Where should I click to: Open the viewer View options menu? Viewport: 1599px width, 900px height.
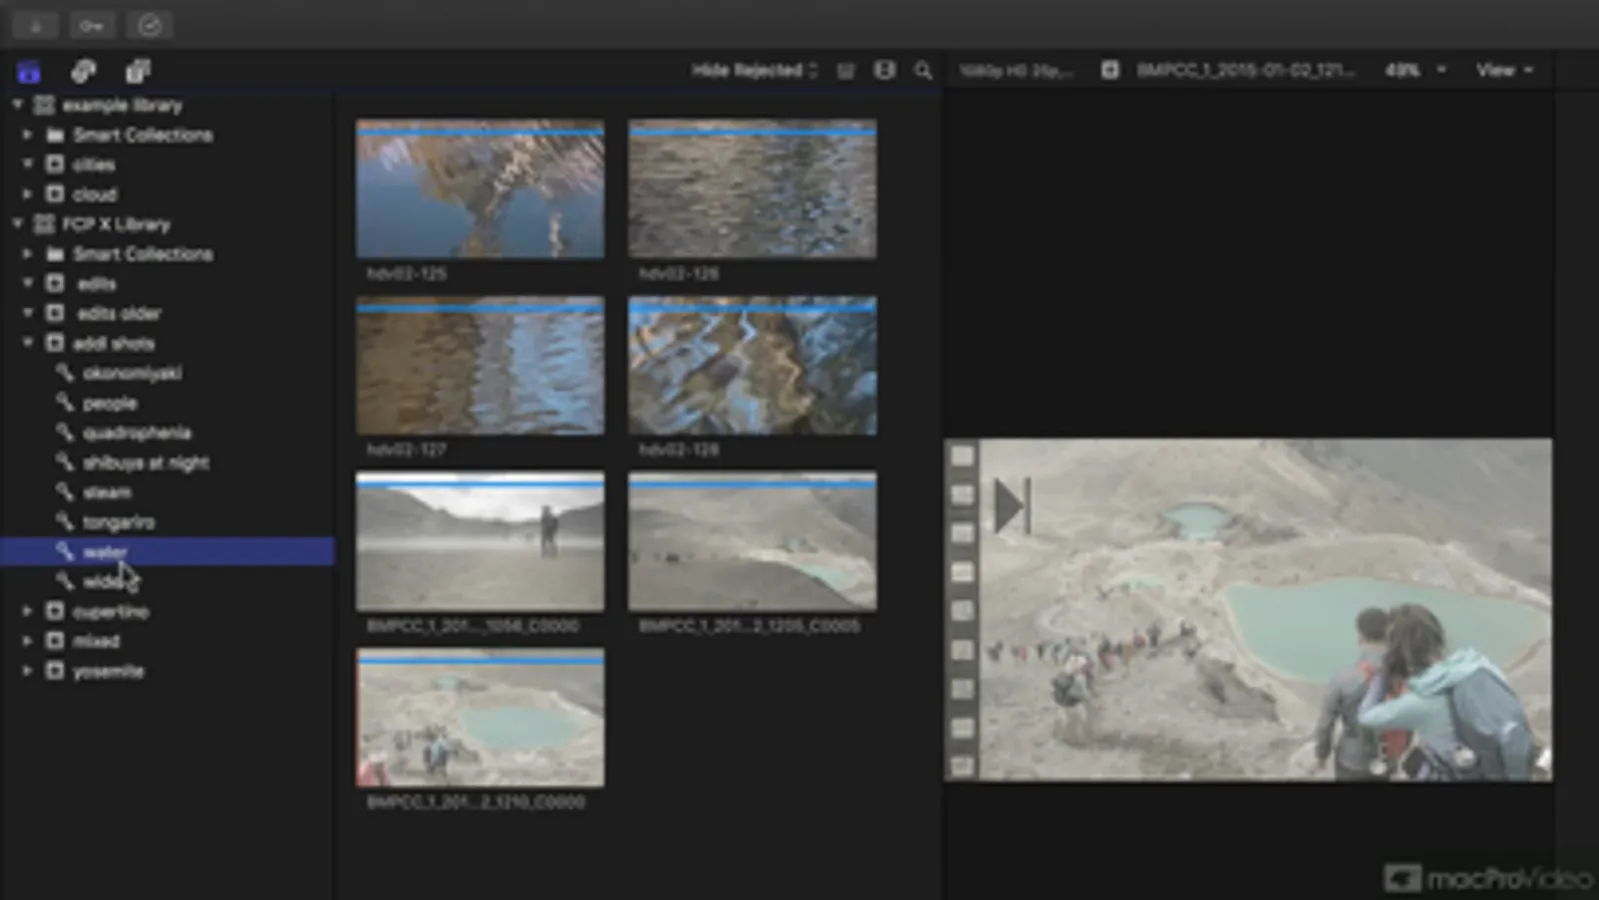tap(1504, 70)
